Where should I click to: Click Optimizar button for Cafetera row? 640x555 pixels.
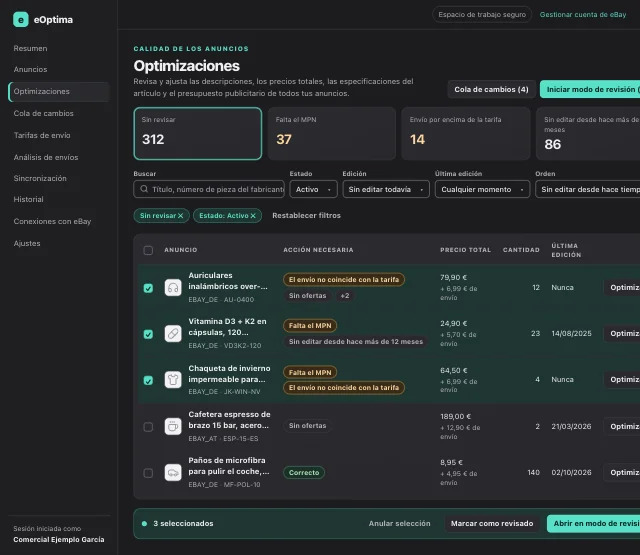tap(622, 426)
